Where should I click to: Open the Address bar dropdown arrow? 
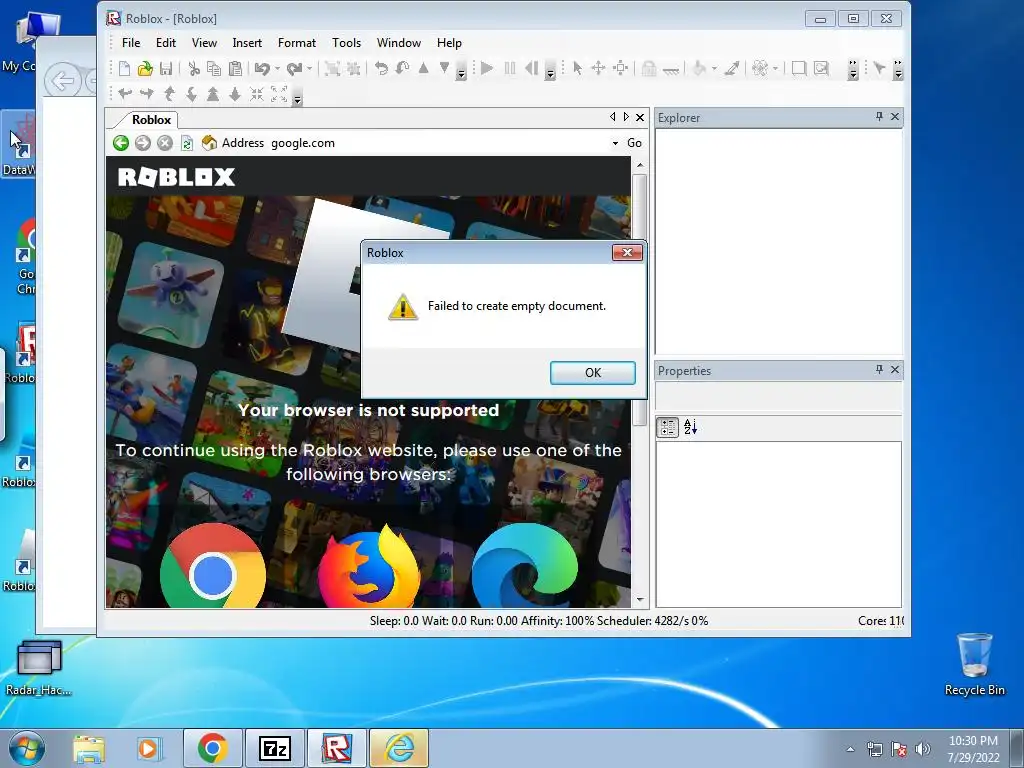coord(615,143)
